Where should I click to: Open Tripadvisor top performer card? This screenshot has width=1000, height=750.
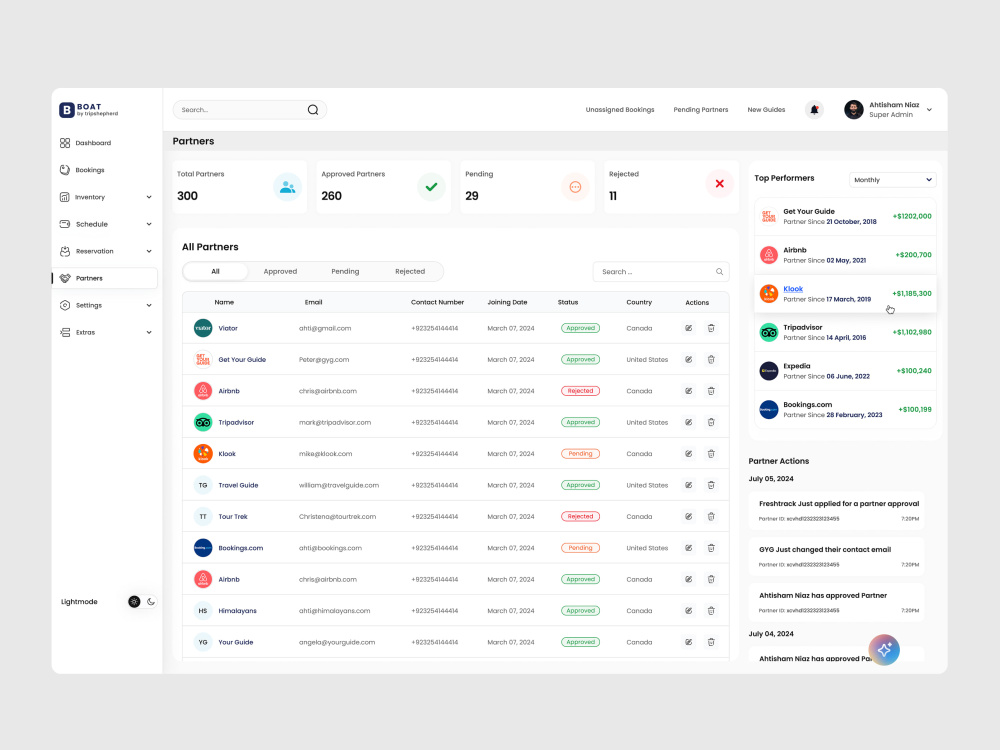pos(845,332)
